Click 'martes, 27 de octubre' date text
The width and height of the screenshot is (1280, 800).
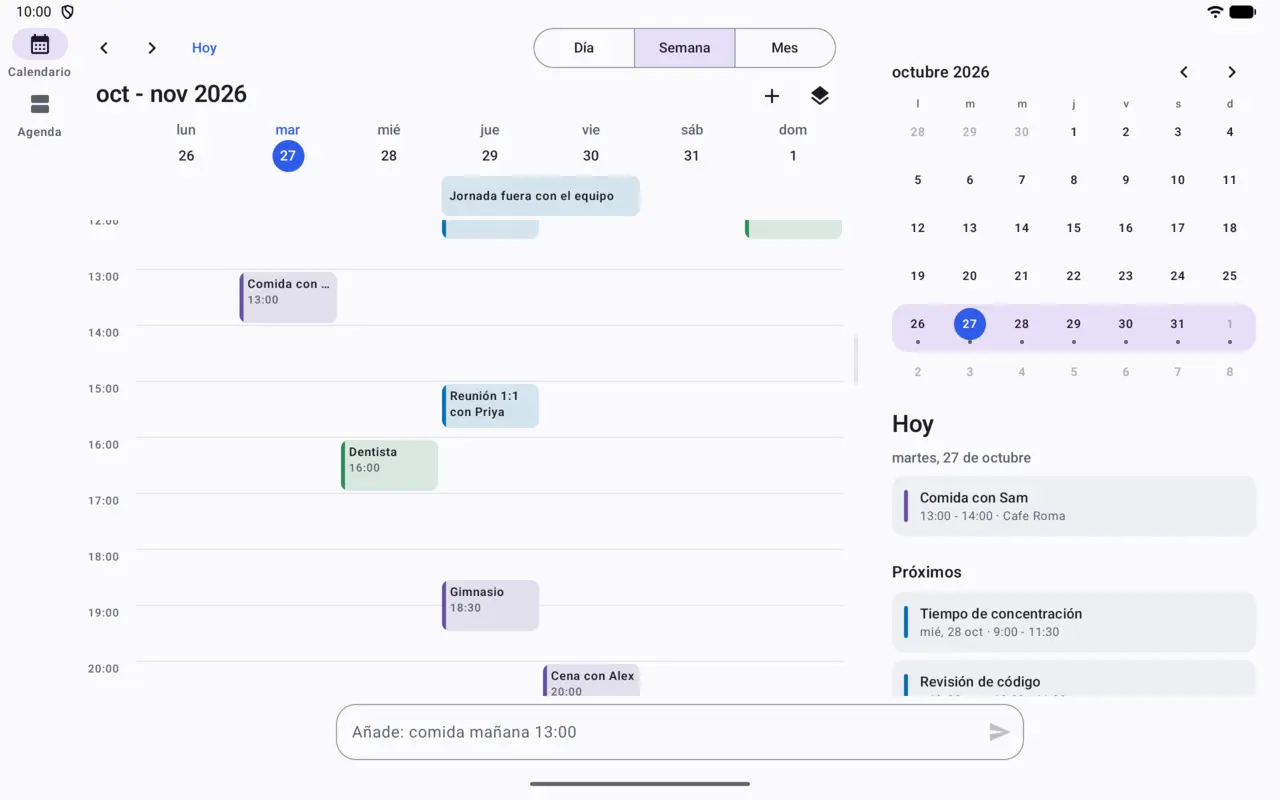(x=961, y=458)
